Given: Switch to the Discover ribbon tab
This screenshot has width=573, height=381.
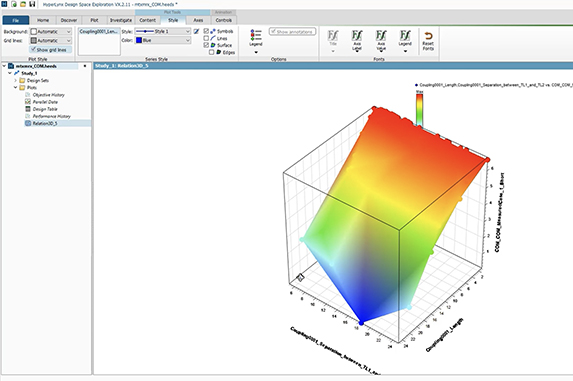Looking at the screenshot, I should (x=69, y=20).
